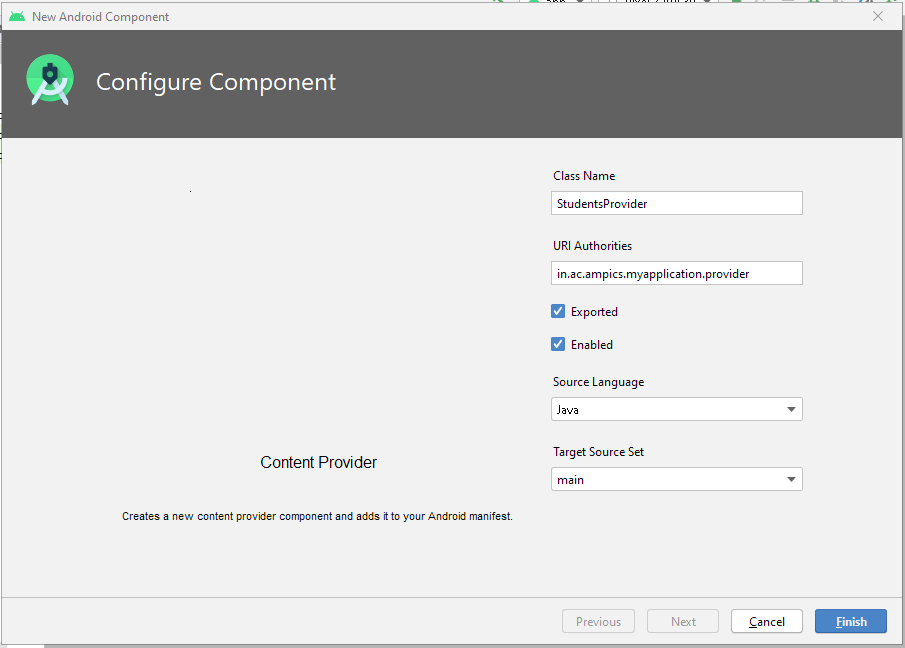
Task: Click the New Android Component window title
Action: 100,17
